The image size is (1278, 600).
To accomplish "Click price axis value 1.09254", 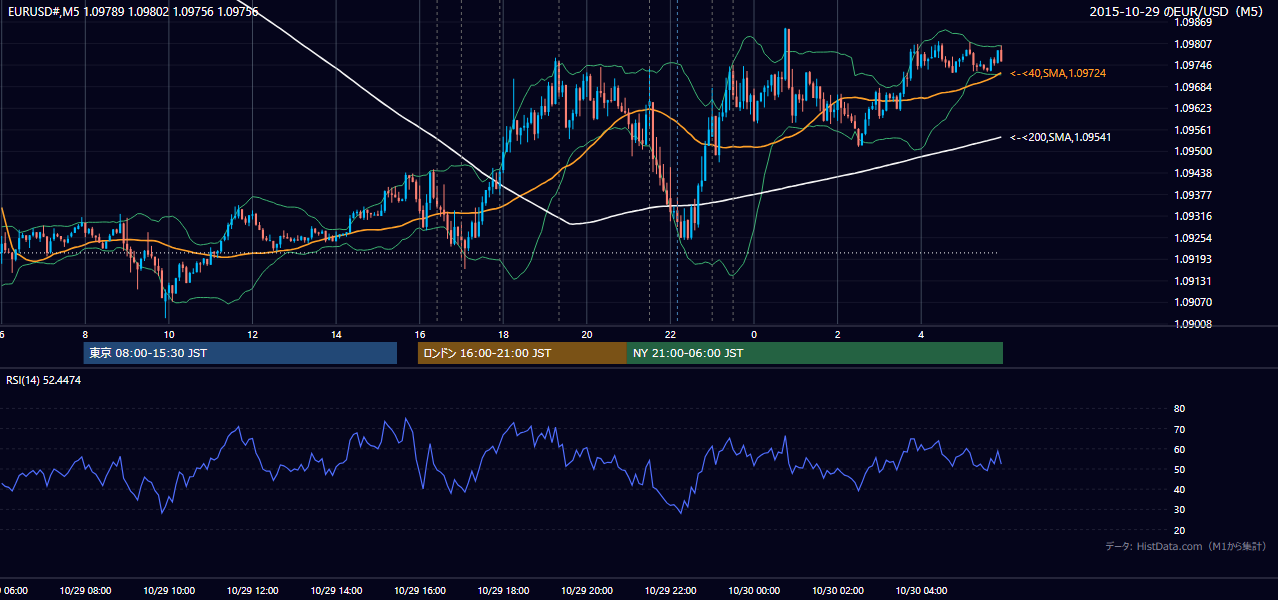I will click(1193, 238).
